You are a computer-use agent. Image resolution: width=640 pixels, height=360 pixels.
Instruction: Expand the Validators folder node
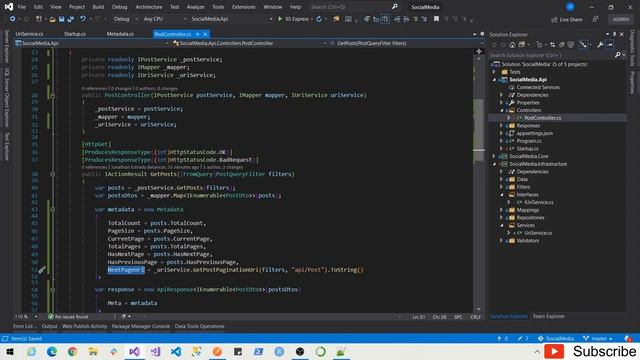click(502, 241)
